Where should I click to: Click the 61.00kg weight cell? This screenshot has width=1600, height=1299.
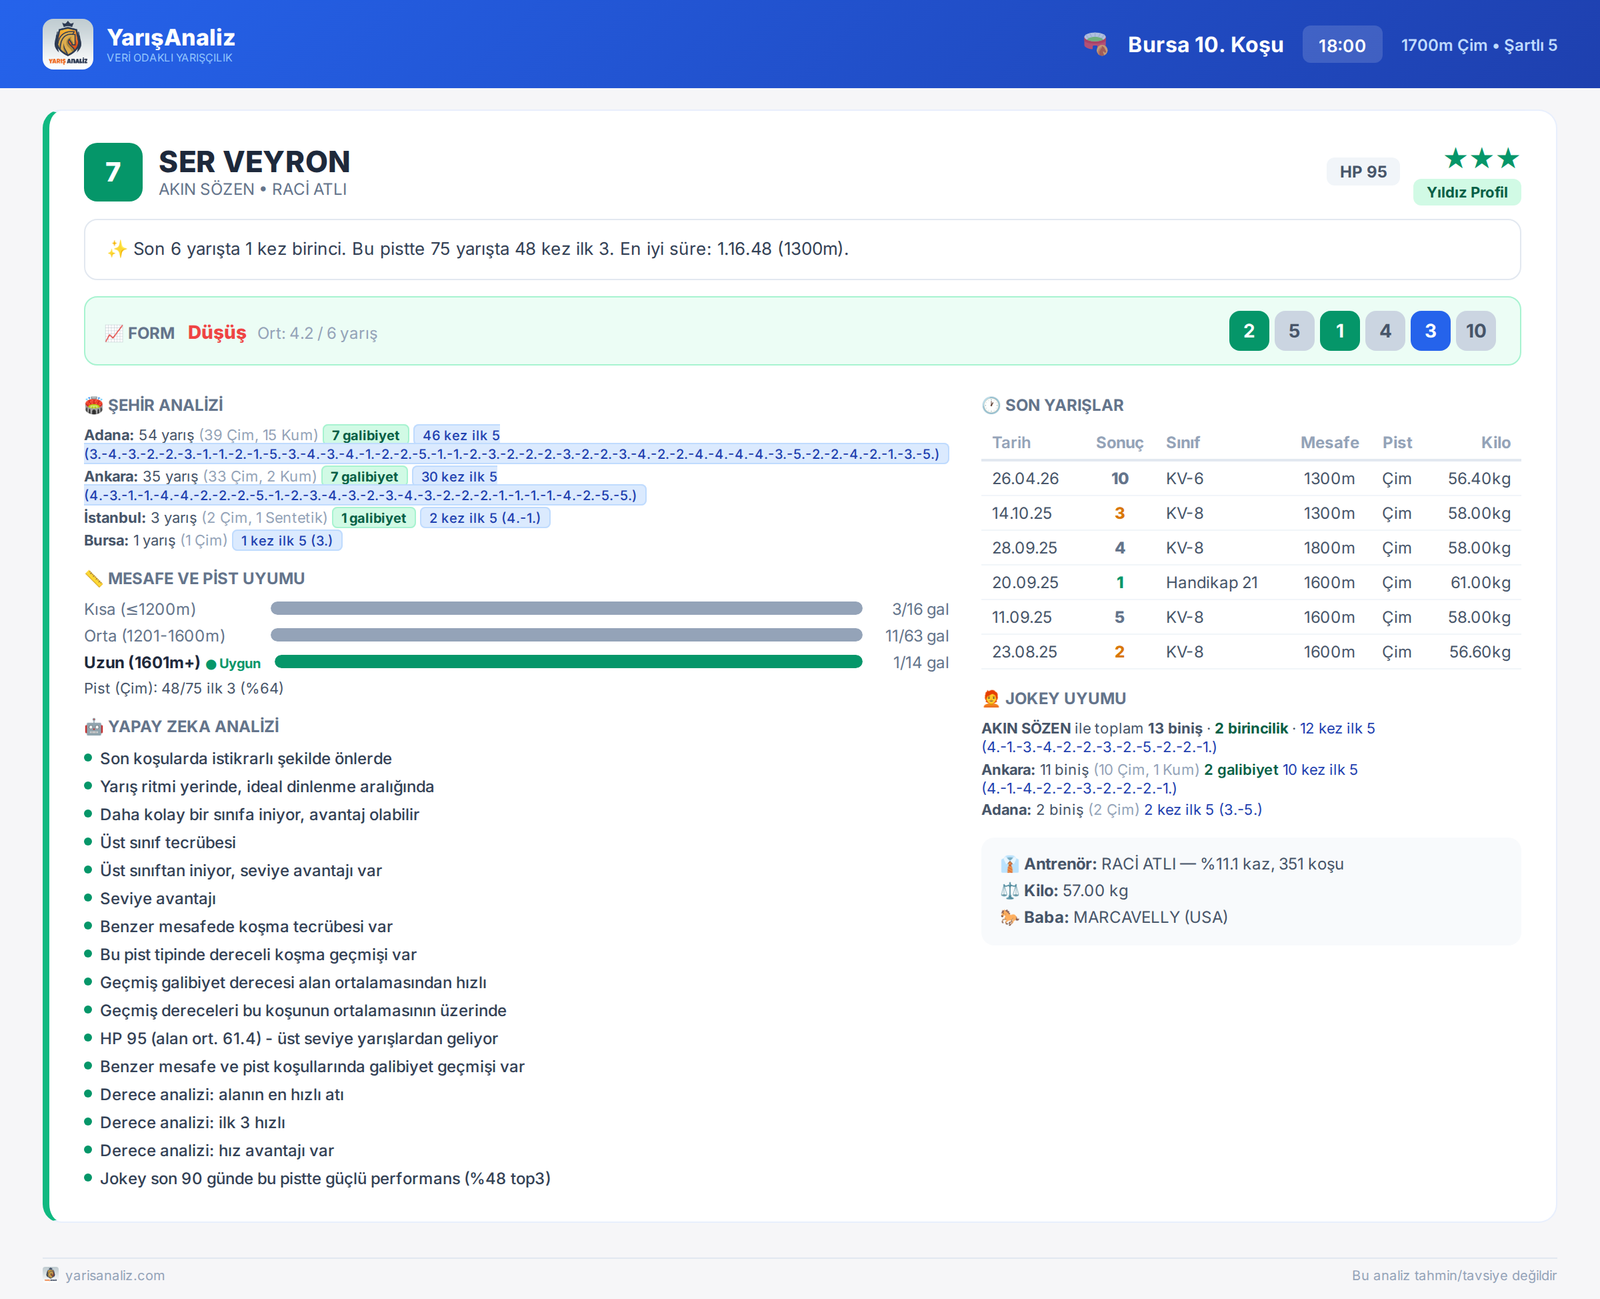(x=1480, y=582)
